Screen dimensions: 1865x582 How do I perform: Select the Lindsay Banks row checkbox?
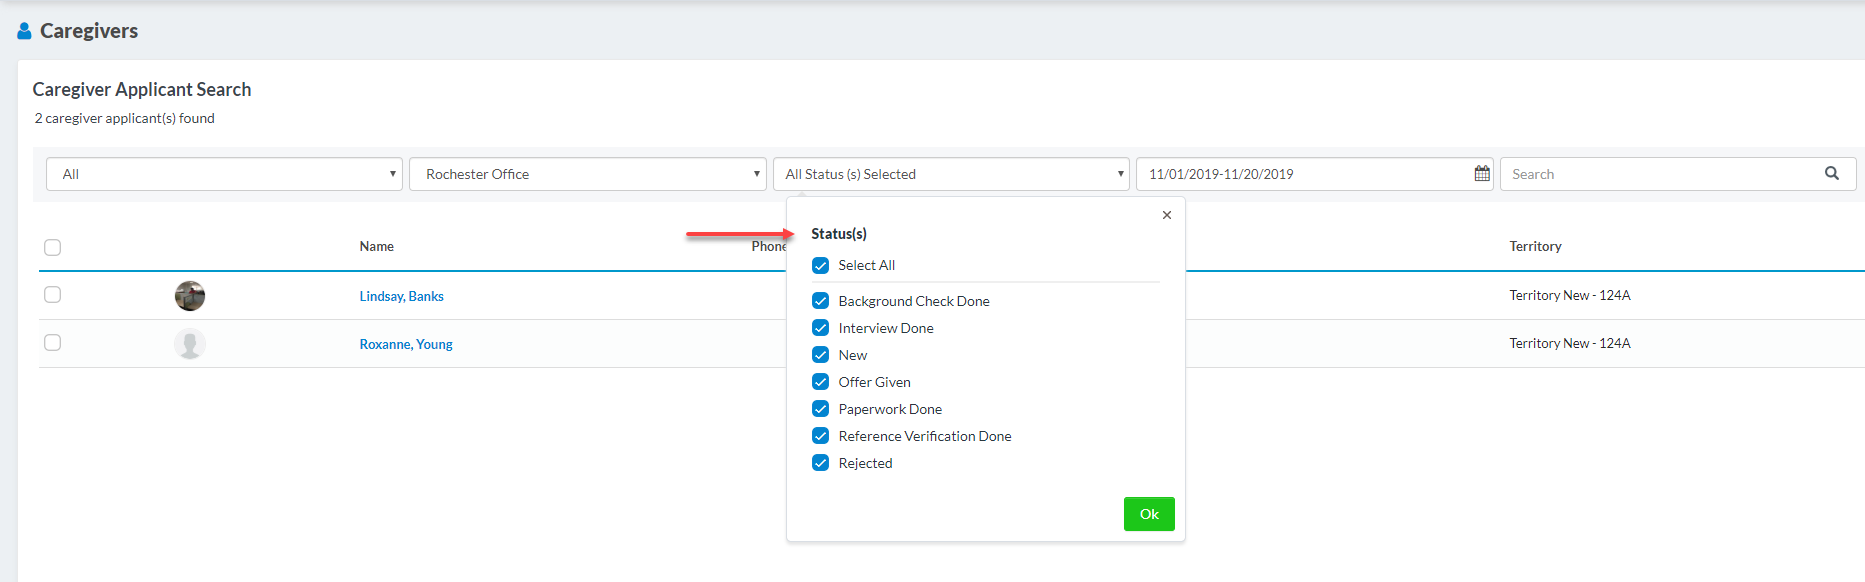[x=53, y=295]
